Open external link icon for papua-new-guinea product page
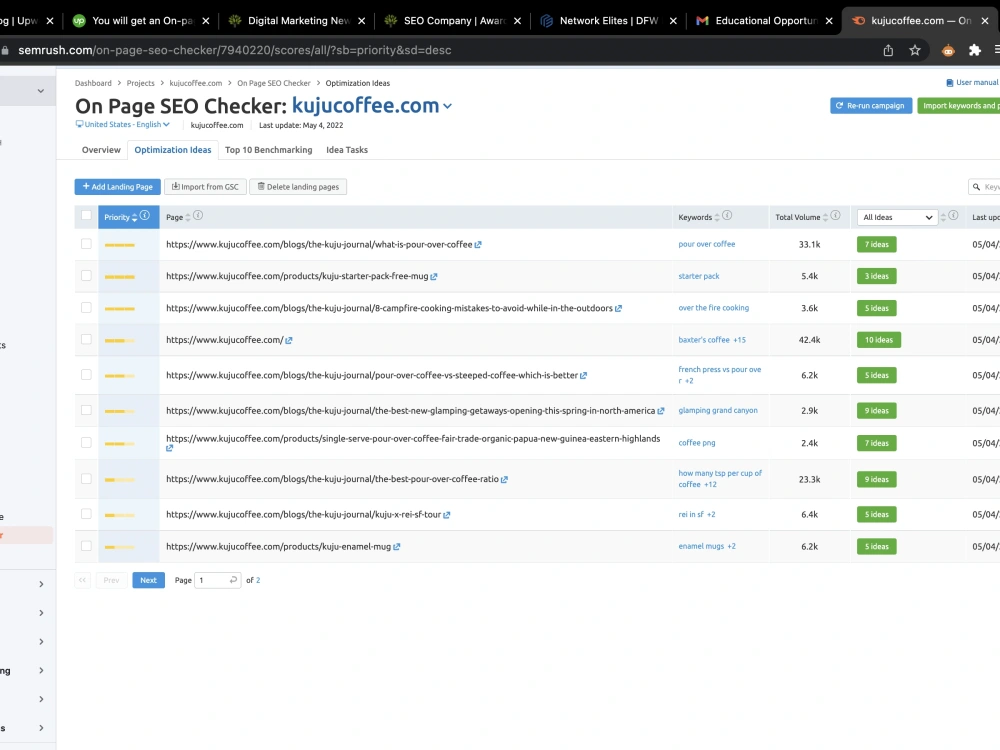 tap(170, 448)
